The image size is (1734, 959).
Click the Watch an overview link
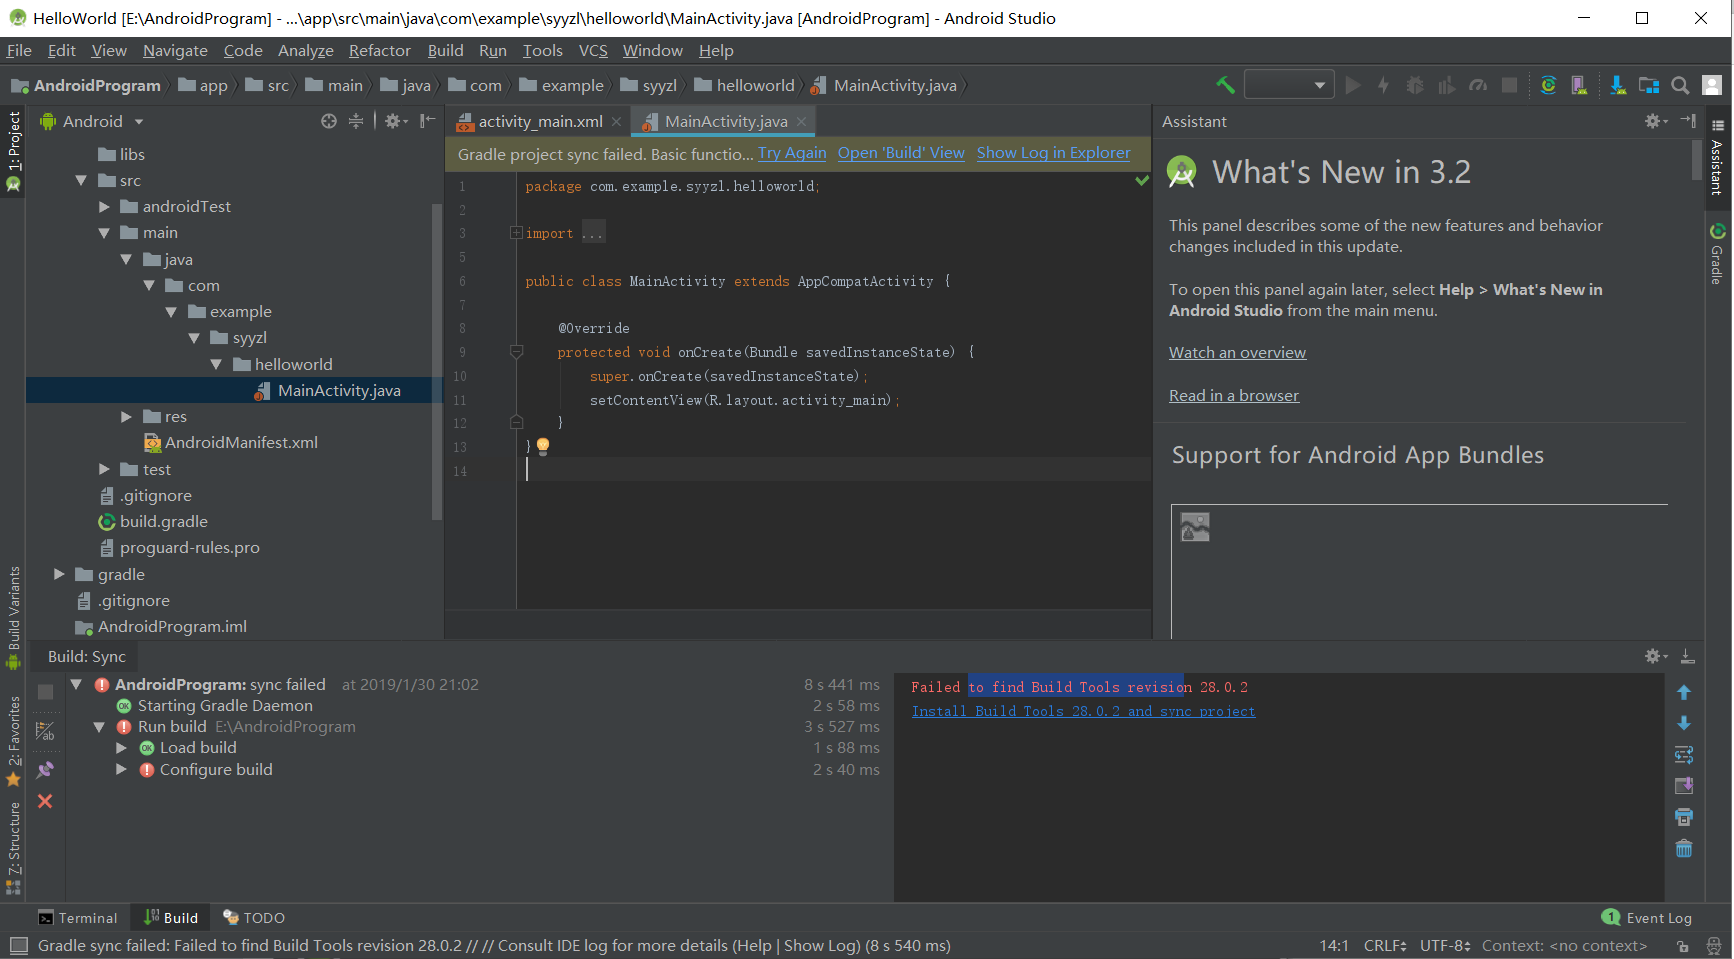pos(1237,352)
